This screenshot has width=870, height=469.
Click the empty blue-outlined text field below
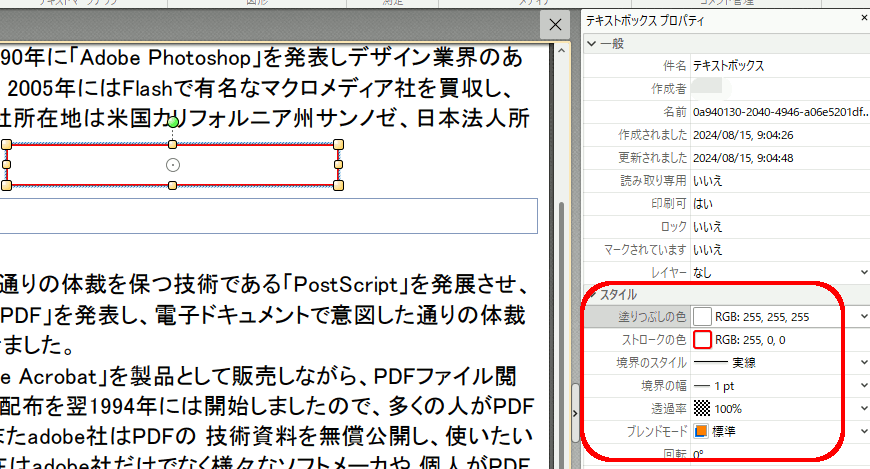[269, 216]
